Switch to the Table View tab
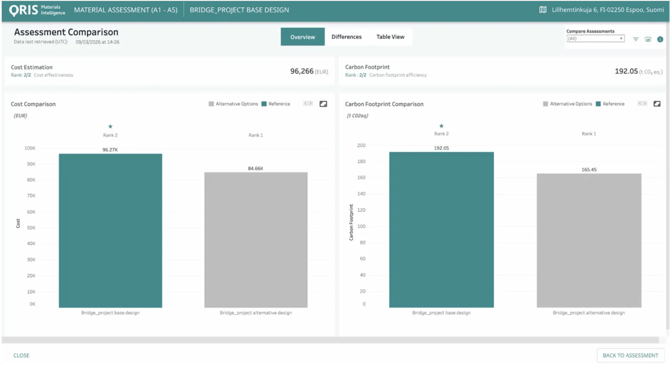This screenshot has height=365, width=670. [390, 37]
